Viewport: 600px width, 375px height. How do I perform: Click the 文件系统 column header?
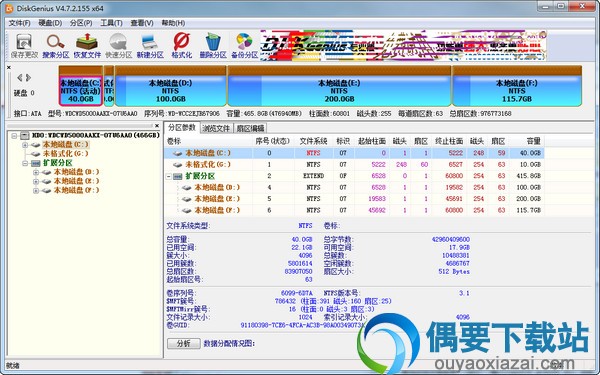point(313,141)
